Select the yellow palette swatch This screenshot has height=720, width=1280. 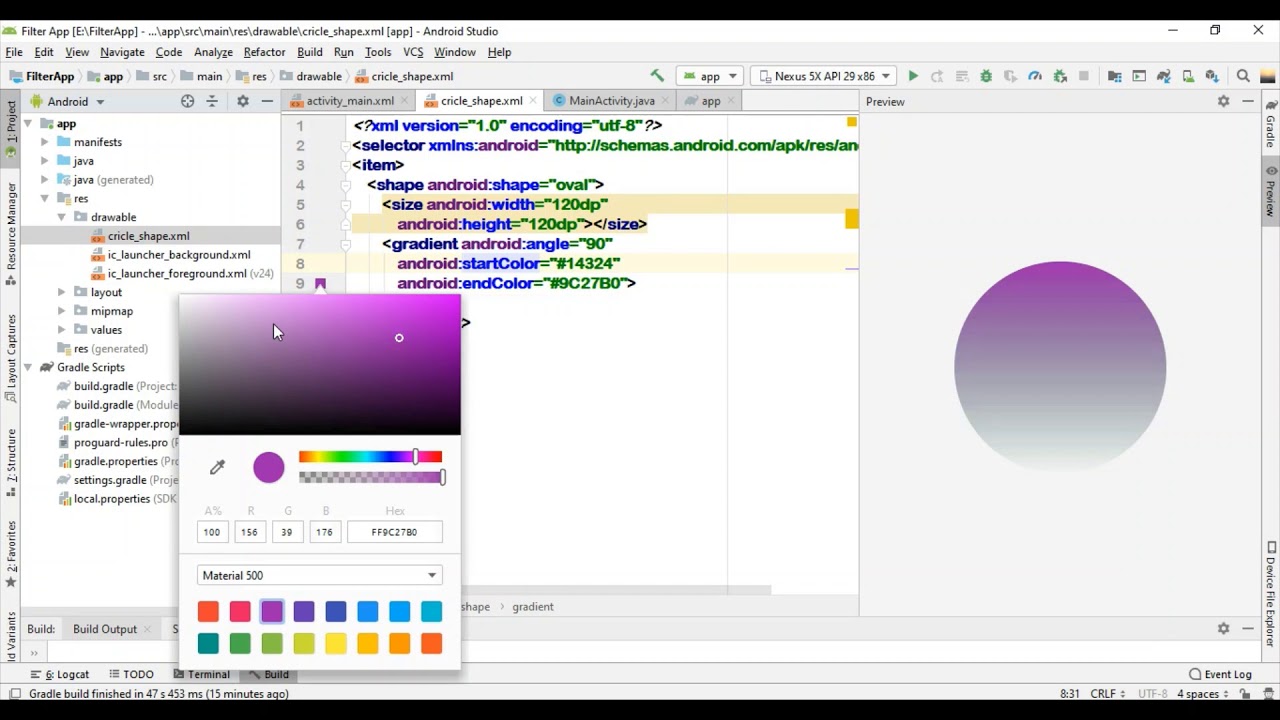pos(336,644)
